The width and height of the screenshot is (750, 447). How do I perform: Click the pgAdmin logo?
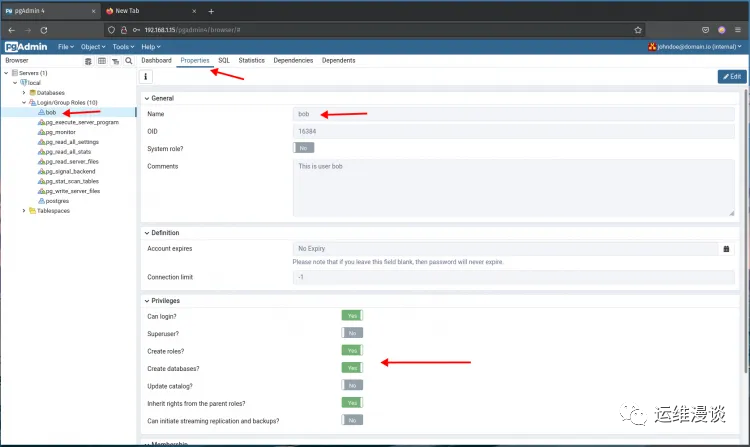(26, 47)
